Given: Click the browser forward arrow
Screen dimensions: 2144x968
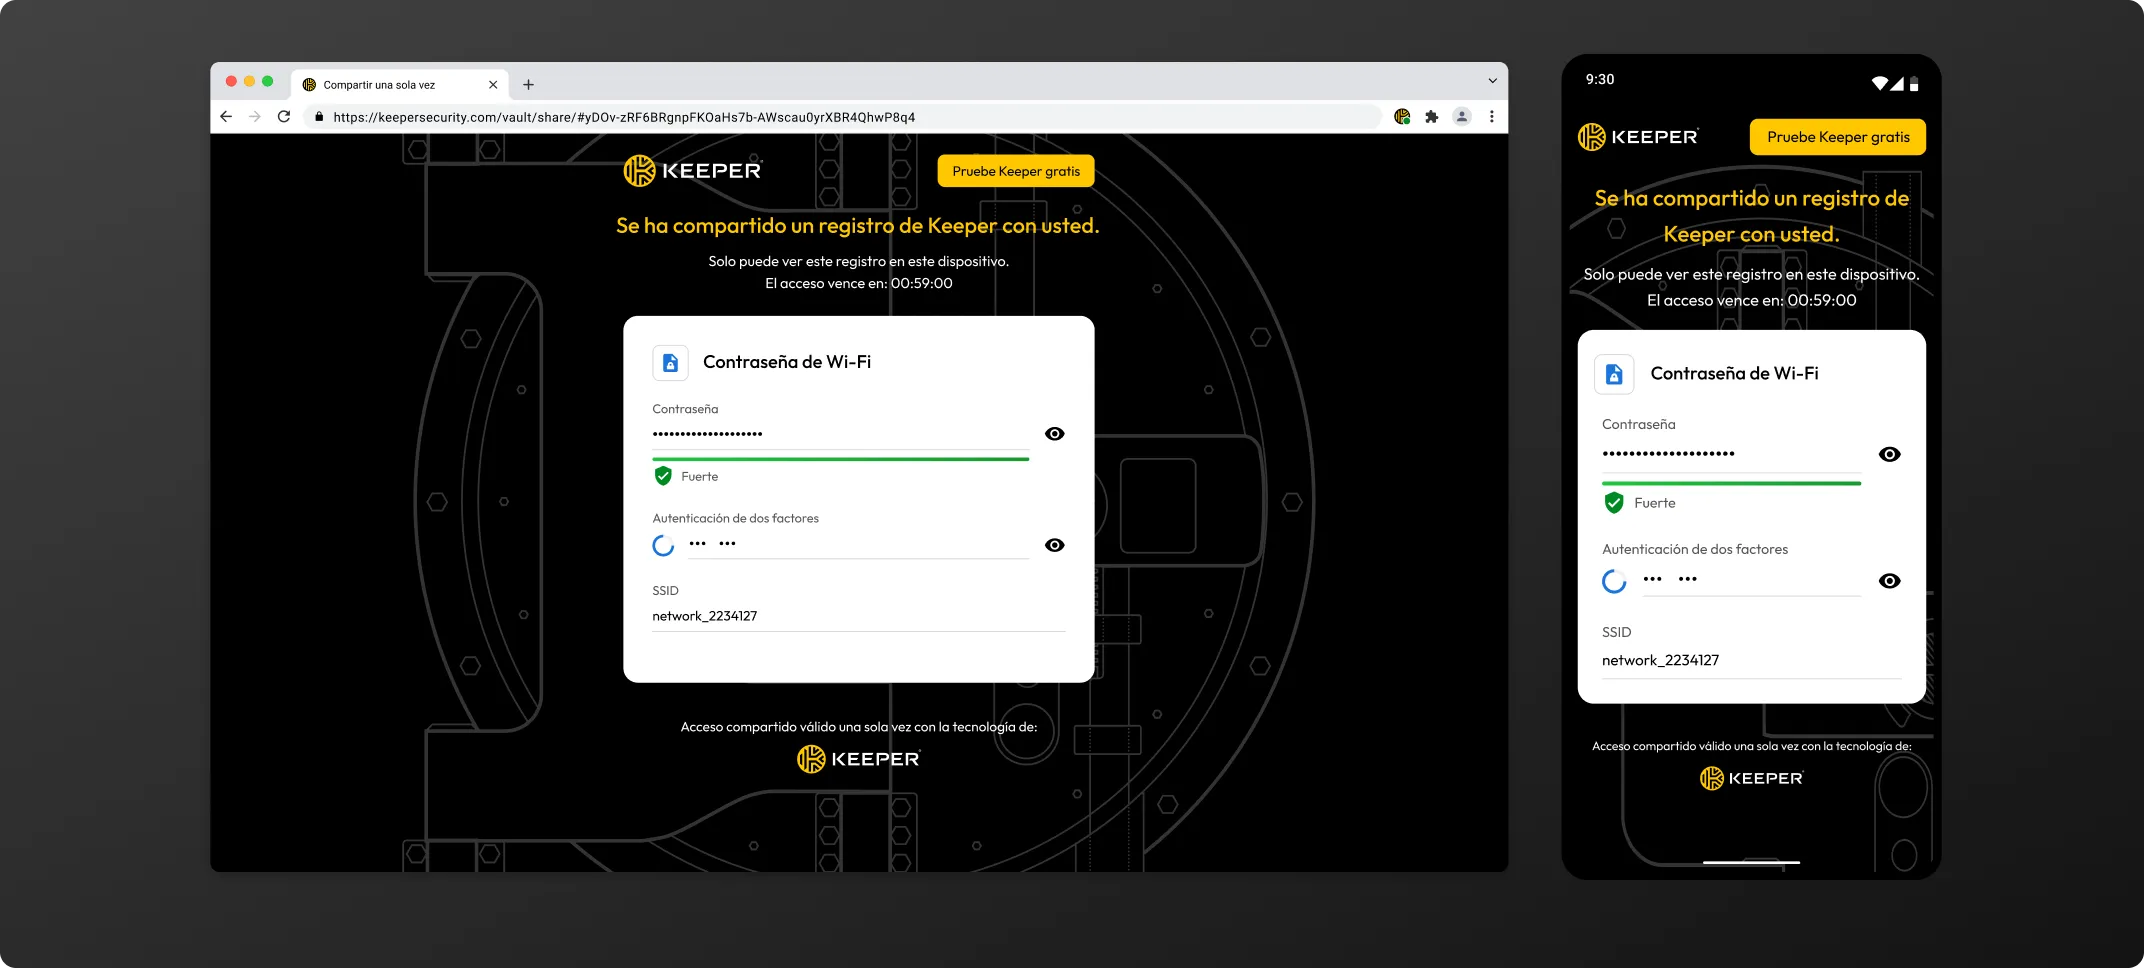Looking at the screenshot, I should (255, 116).
